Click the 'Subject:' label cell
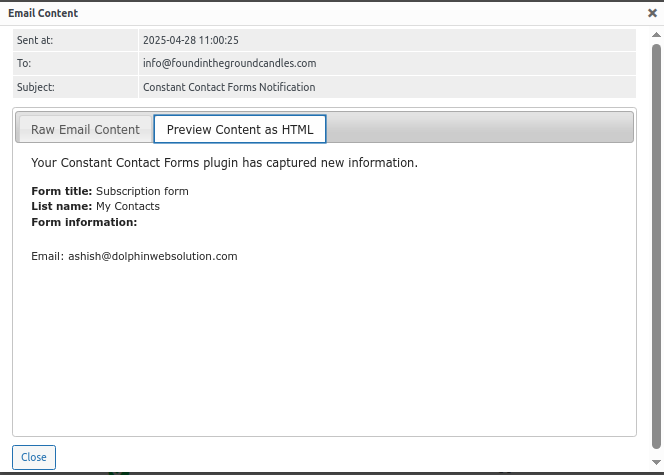Screen dimensions: 664x475 (75, 87)
